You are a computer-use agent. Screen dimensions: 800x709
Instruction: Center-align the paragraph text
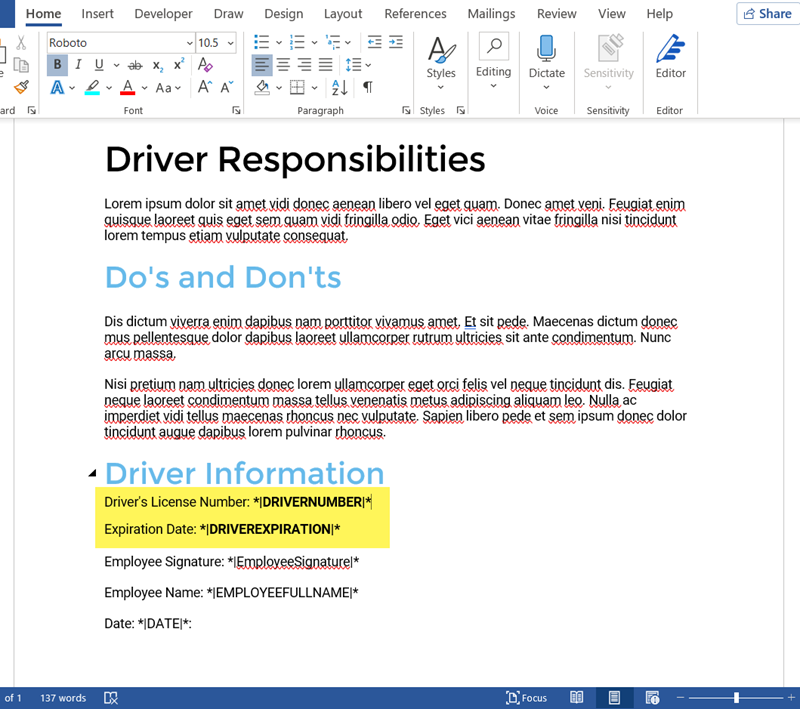(x=284, y=65)
